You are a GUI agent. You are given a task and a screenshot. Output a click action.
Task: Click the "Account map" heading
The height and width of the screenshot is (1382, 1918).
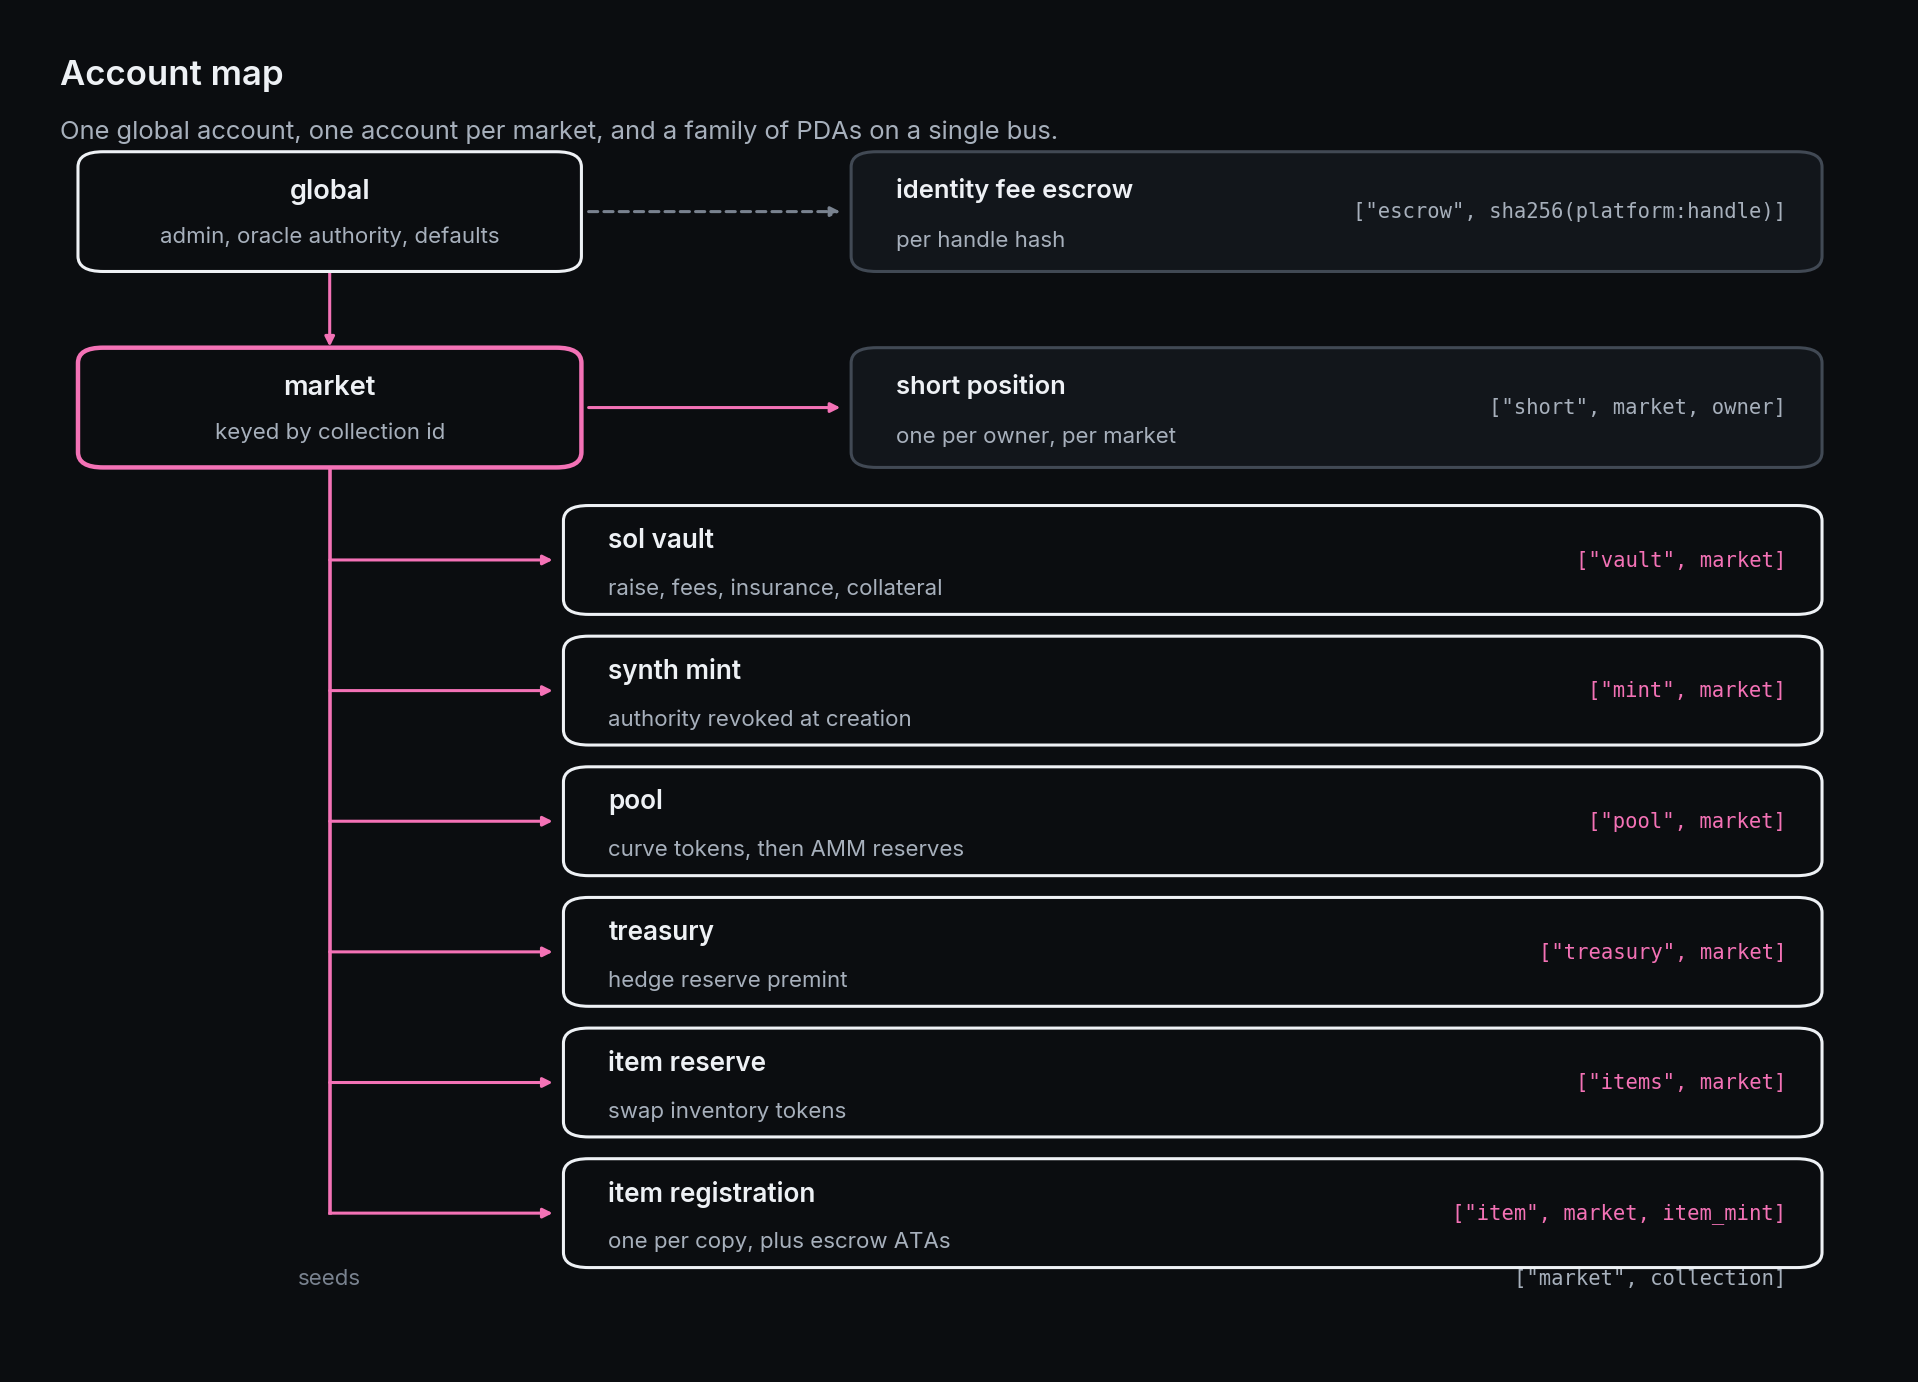pyautogui.click(x=172, y=73)
